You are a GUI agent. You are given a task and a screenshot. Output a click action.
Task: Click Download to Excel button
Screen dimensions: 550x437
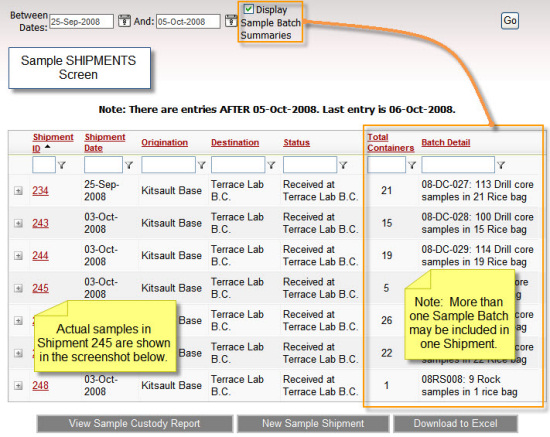pyautogui.click(x=455, y=424)
